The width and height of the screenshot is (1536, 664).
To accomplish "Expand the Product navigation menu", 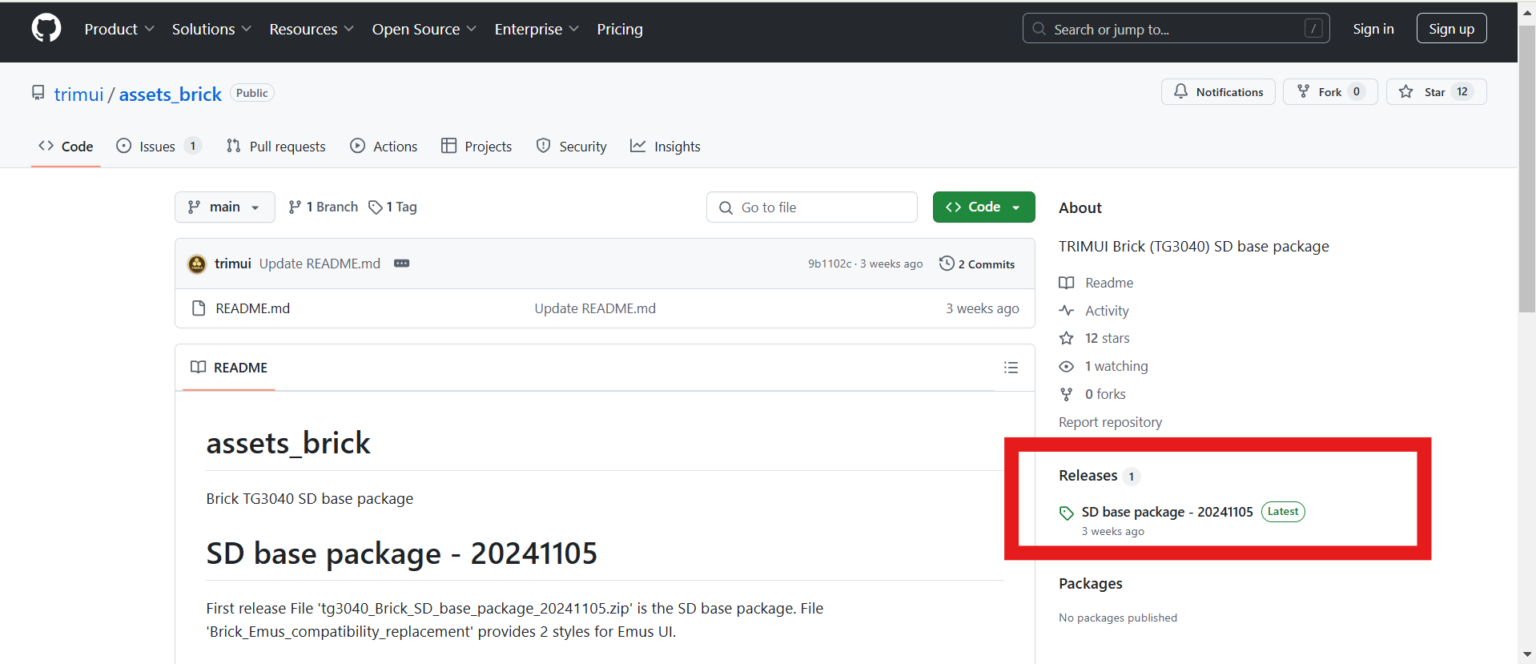I will tap(119, 29).
